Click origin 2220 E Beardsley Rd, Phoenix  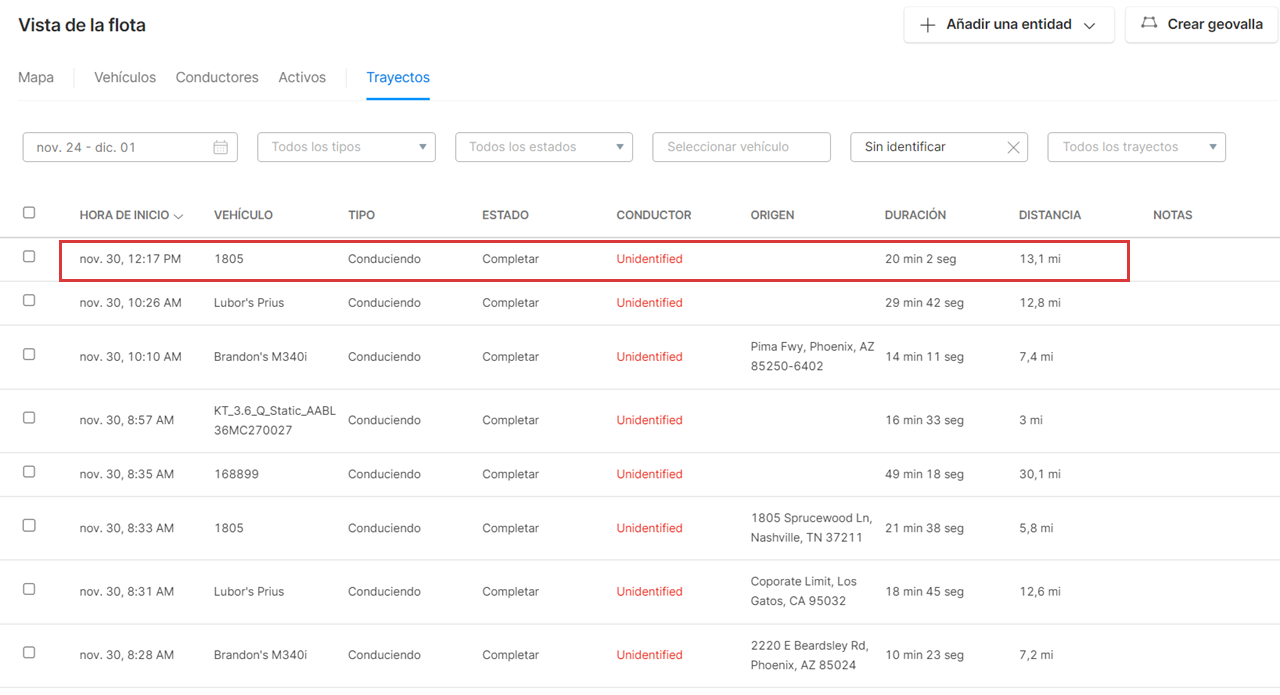tap(809, 655)
